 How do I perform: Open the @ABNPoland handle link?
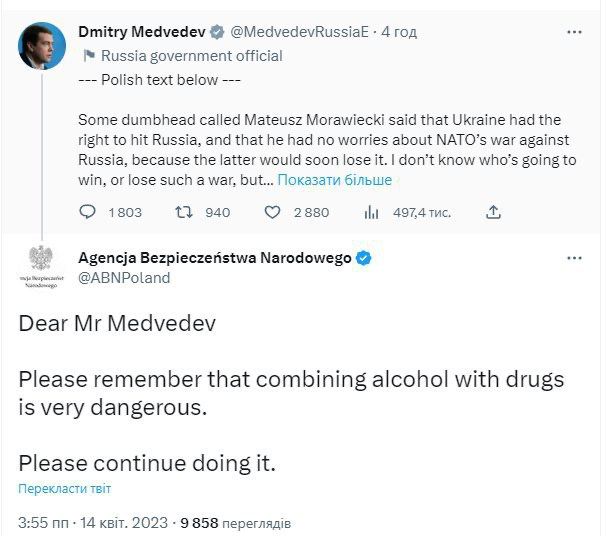pyautogui.click(x=124, y=278)
